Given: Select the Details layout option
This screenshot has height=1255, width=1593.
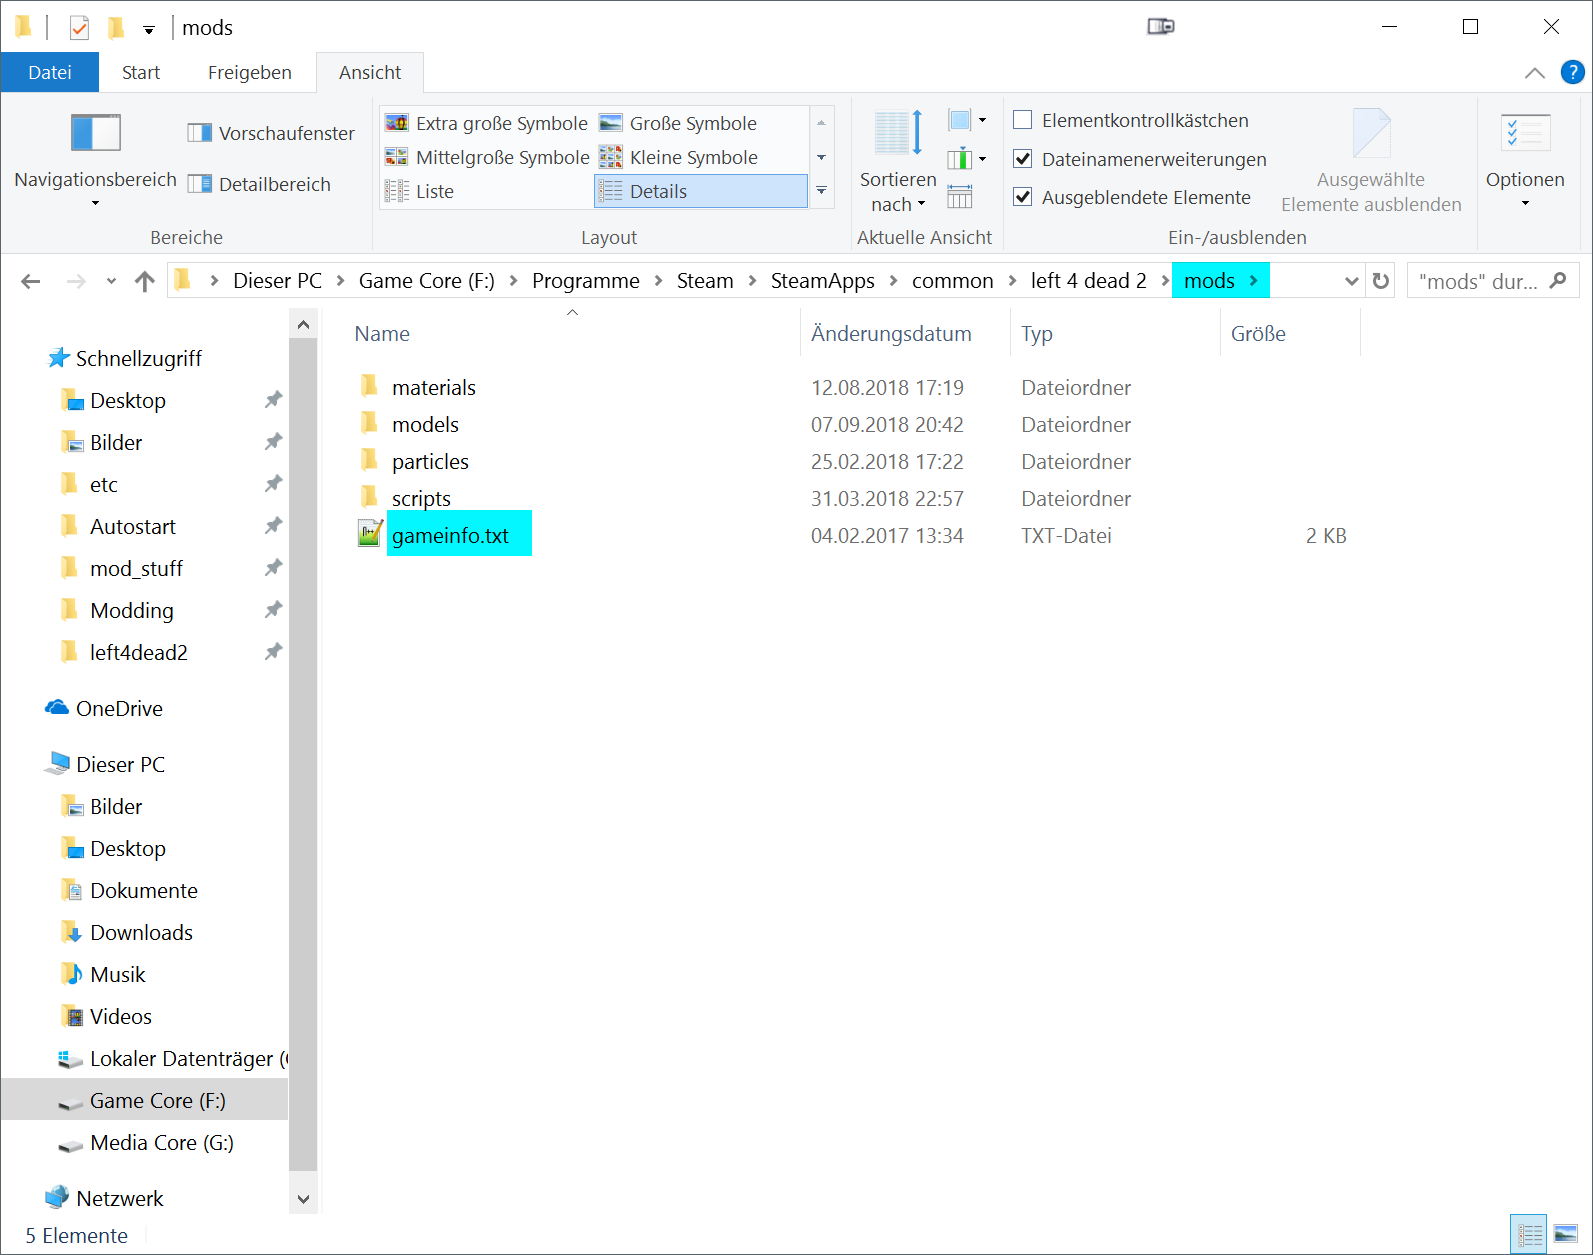Looking at the screenshot, I should [x=701, y=191].
